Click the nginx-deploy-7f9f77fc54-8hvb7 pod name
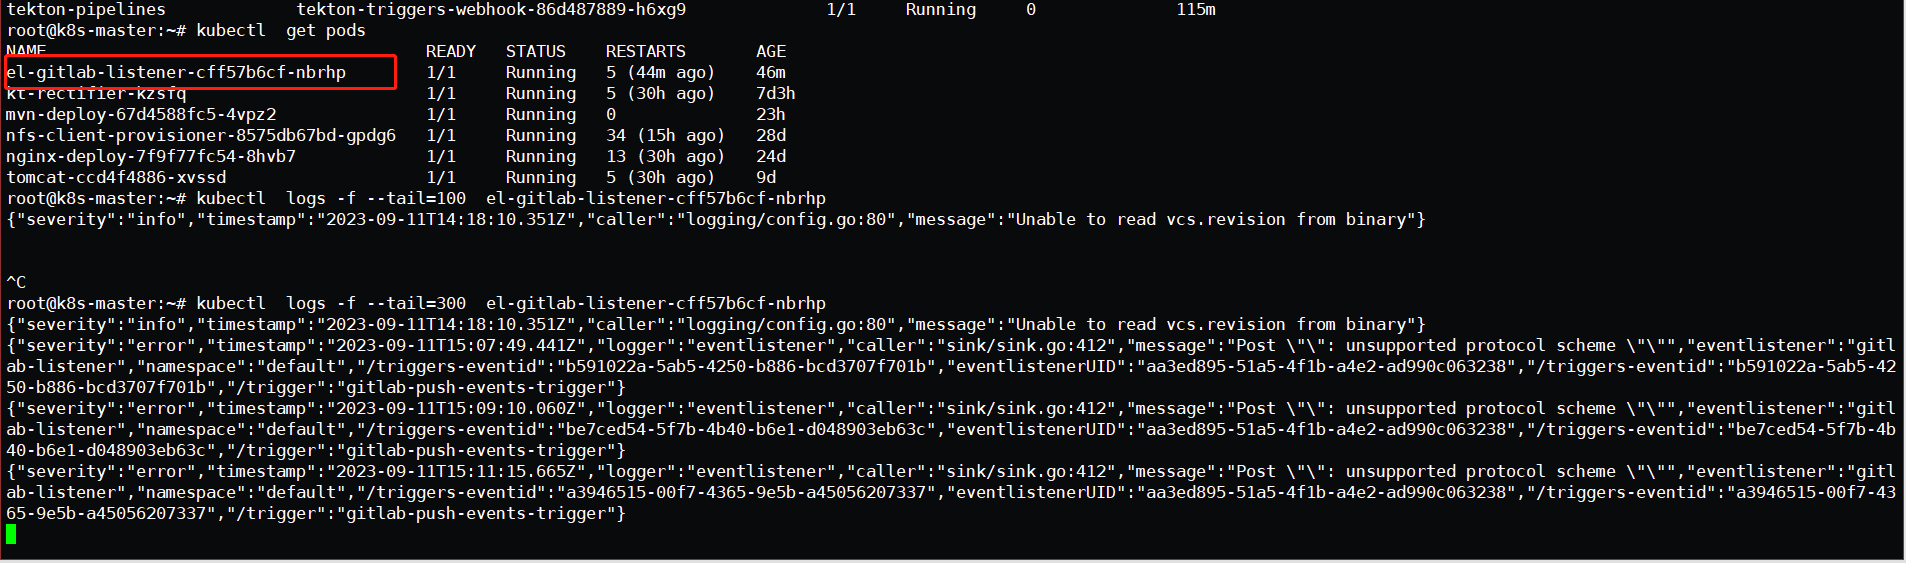 coord(151,156)
